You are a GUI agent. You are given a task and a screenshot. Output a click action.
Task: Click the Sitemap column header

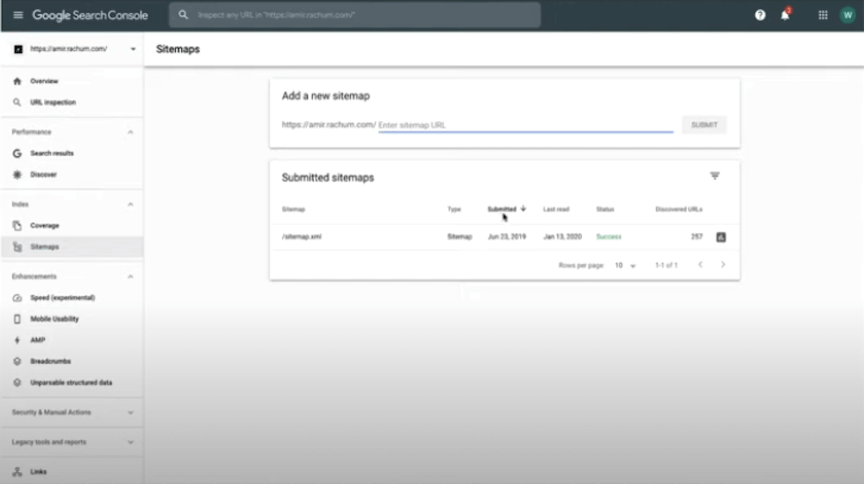pyautogui.click(x=293, y=209)
